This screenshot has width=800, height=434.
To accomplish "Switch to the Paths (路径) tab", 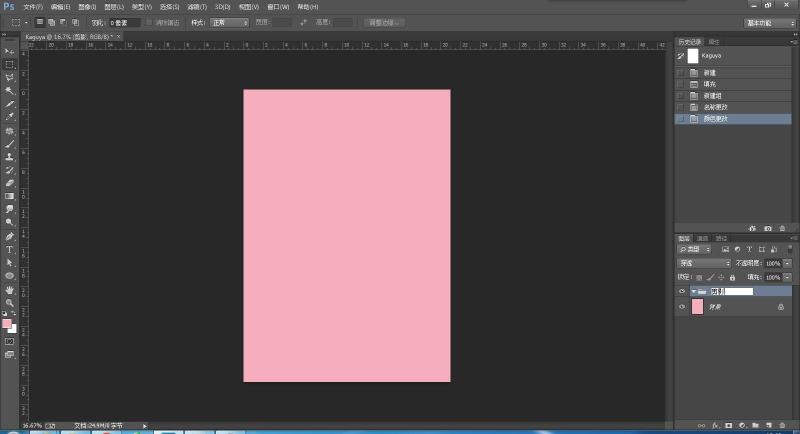I will [x=721, y=239].
